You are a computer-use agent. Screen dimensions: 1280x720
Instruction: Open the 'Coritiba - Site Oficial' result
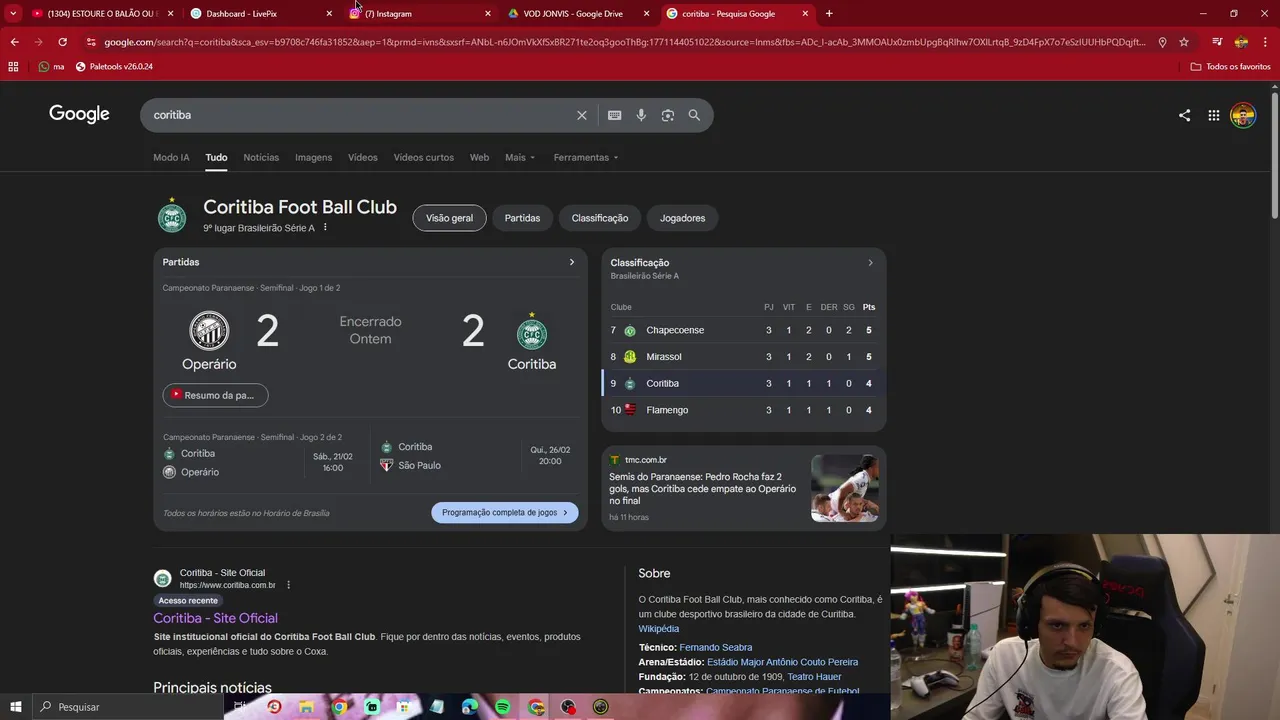[x=215, y=618]
